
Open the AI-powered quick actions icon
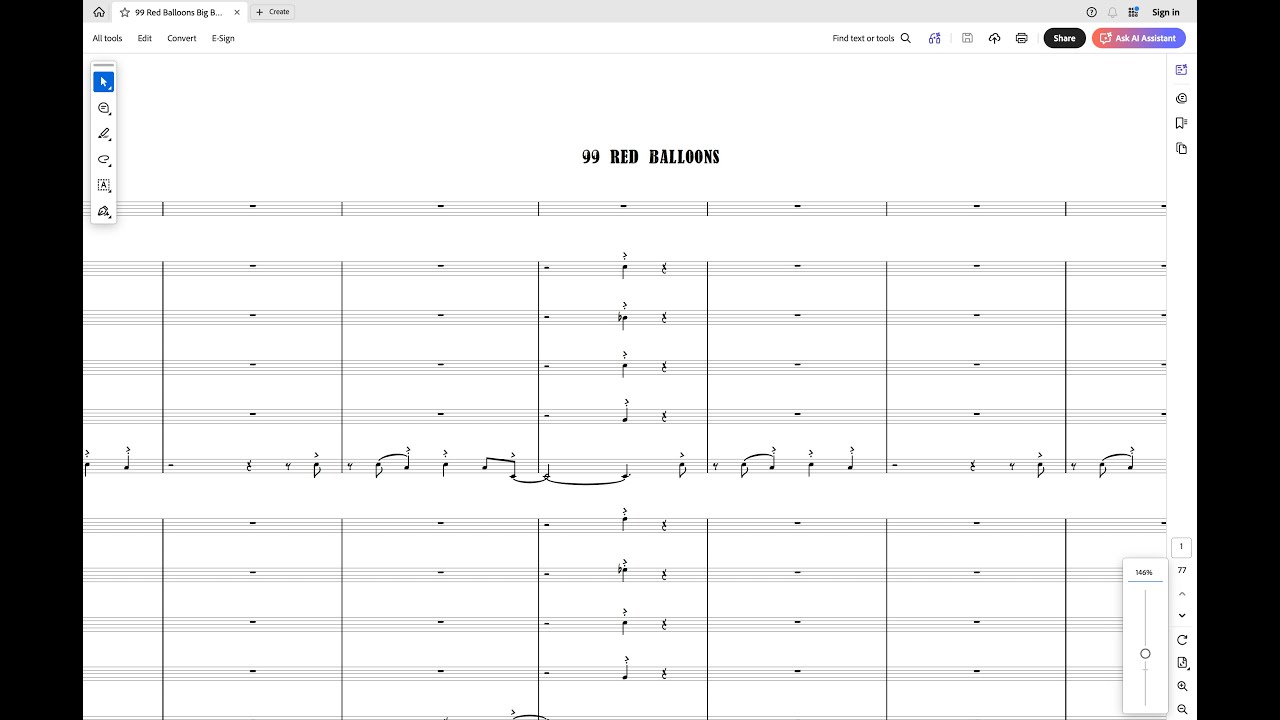(934, 38)
